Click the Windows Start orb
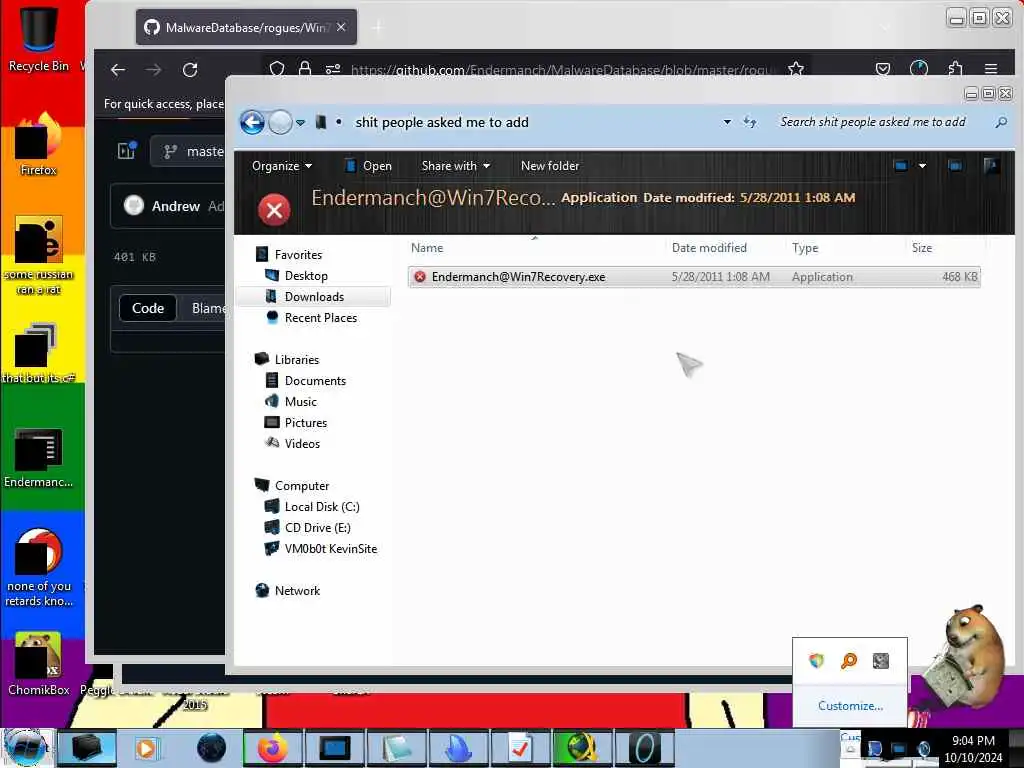Viewport: 1024px width, 768px height. (x=26, y=748)
